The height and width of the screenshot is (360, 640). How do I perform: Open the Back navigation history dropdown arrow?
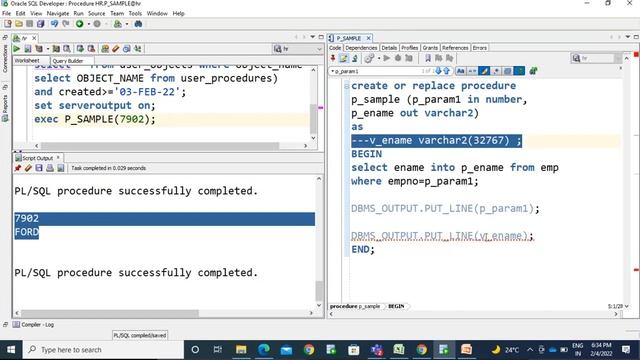click(x=89, y=24)
